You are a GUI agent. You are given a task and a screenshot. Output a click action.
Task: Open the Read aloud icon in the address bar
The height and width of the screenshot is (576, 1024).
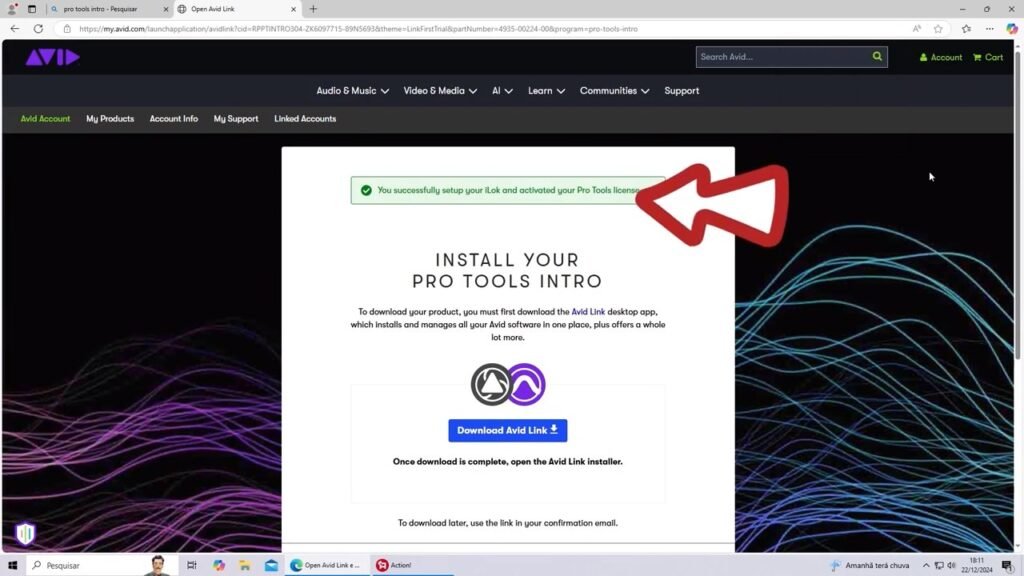917,29
